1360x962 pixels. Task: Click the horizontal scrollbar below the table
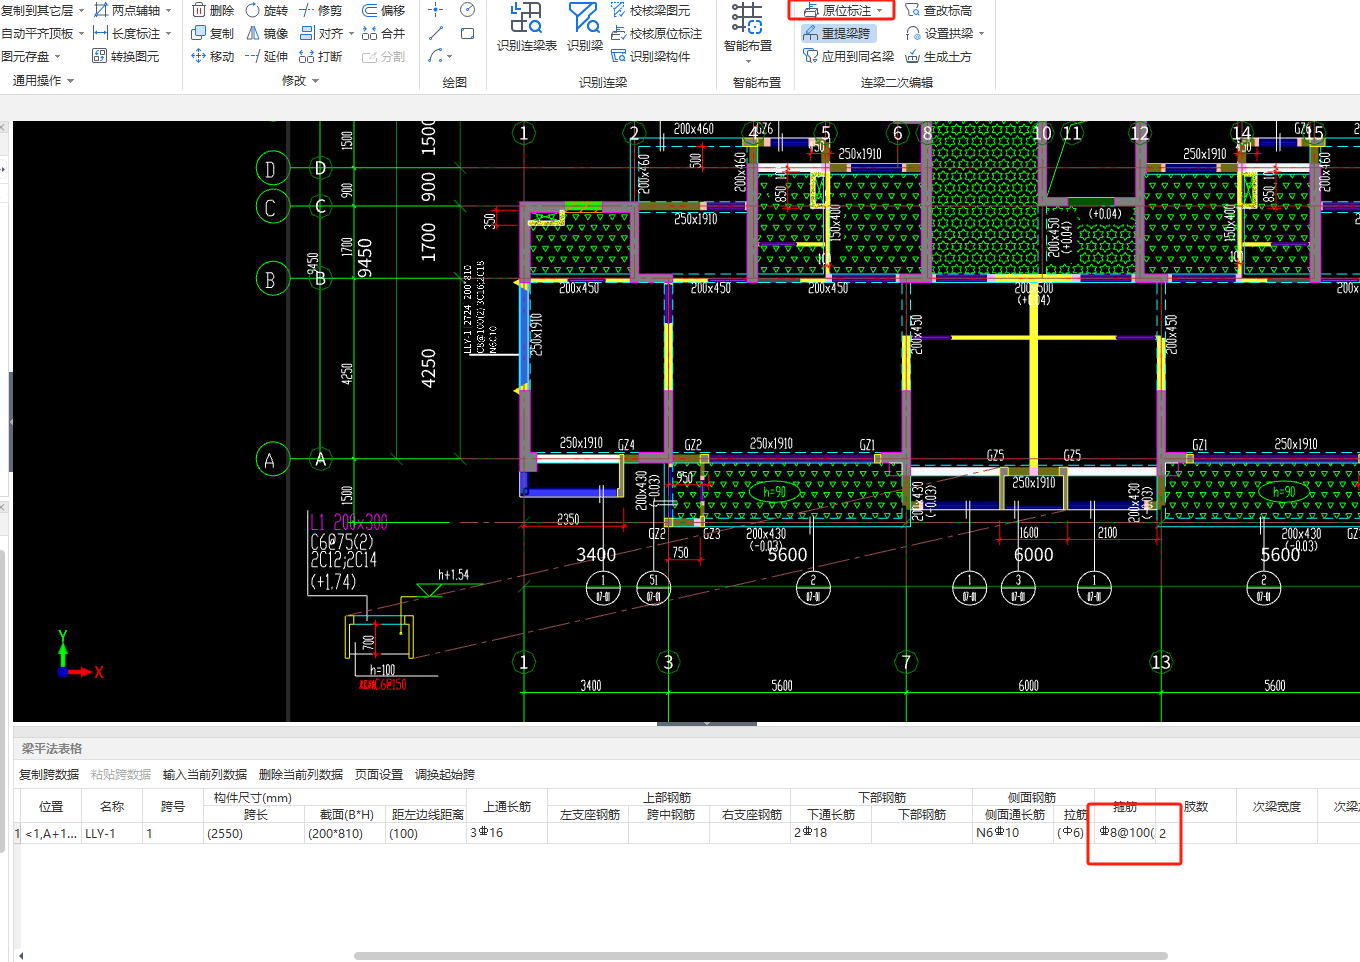[760, 956]
